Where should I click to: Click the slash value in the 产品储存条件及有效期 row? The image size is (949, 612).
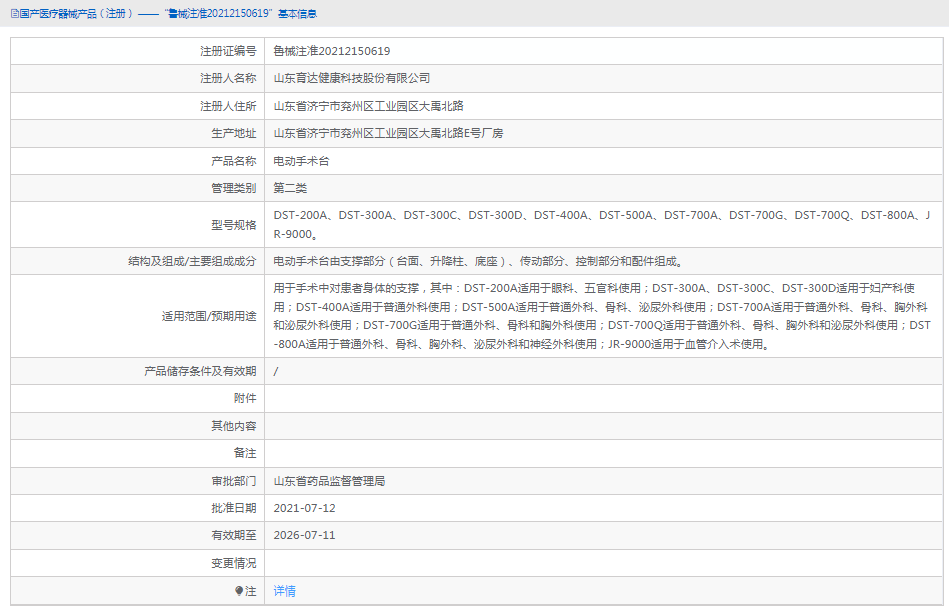pos(276,371)
